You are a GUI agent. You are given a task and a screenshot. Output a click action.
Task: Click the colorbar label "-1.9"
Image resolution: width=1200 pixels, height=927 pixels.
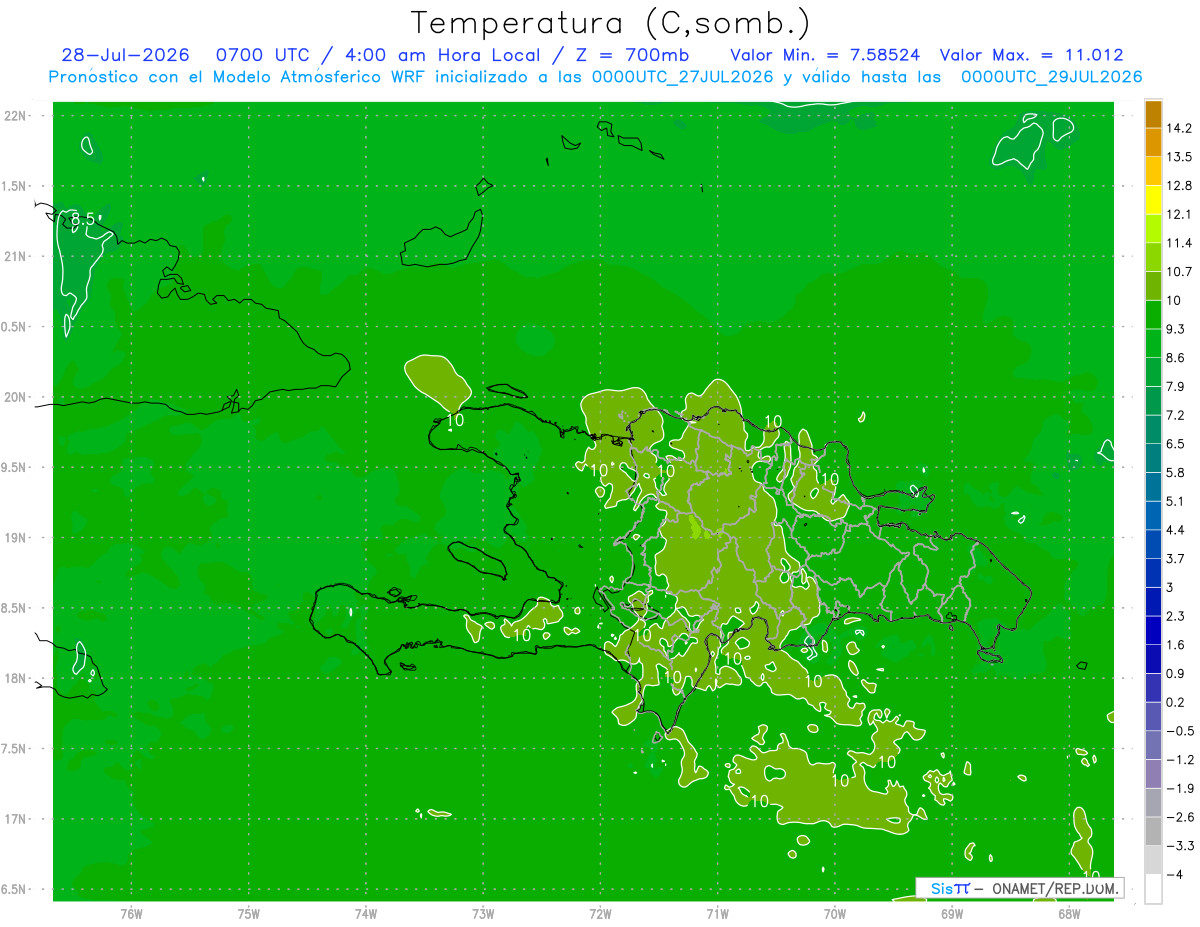click(x=1179, y=789)
